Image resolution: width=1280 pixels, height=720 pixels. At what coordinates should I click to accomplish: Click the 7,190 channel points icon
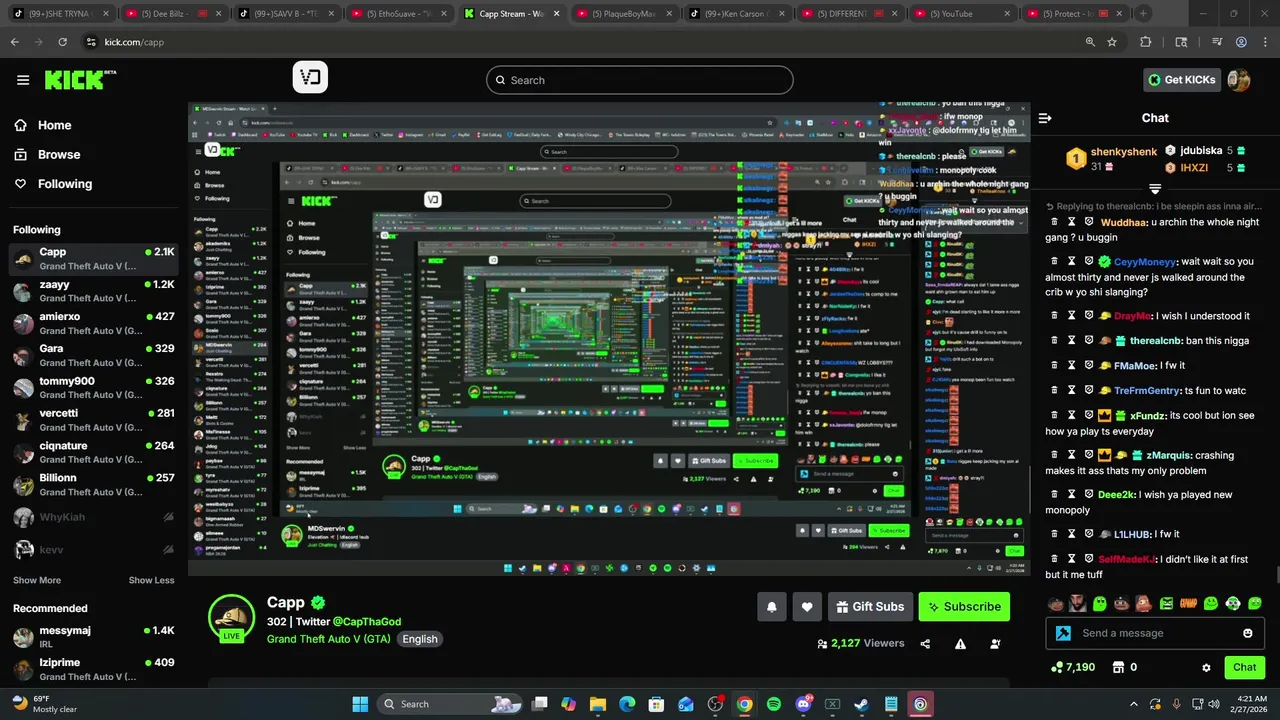tap(1057, 667)
